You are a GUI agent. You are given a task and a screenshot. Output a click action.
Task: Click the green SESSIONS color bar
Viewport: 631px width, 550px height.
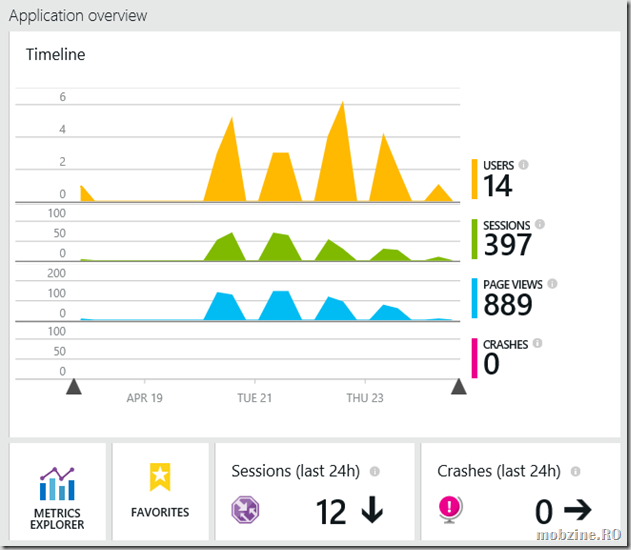(x=474, y=239)
